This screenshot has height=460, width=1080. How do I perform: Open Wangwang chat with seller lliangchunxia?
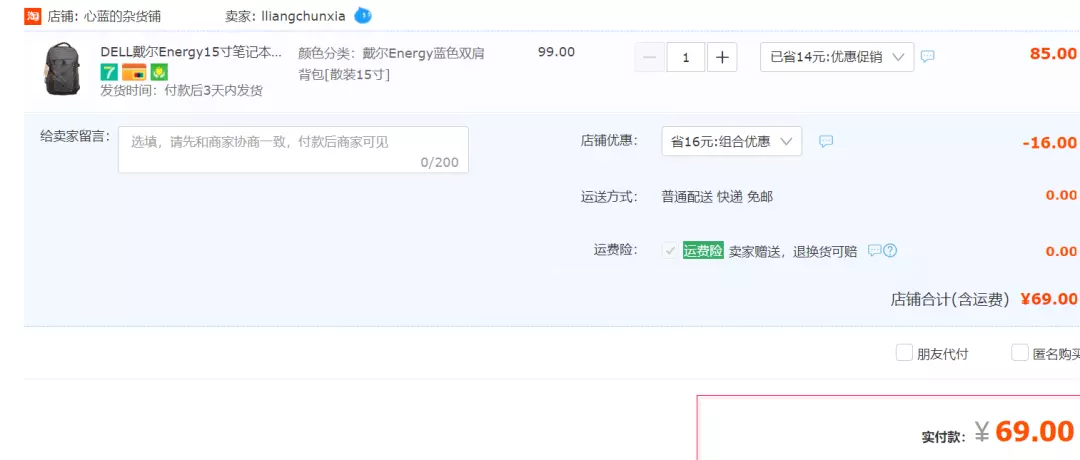(x=363, y=16)
